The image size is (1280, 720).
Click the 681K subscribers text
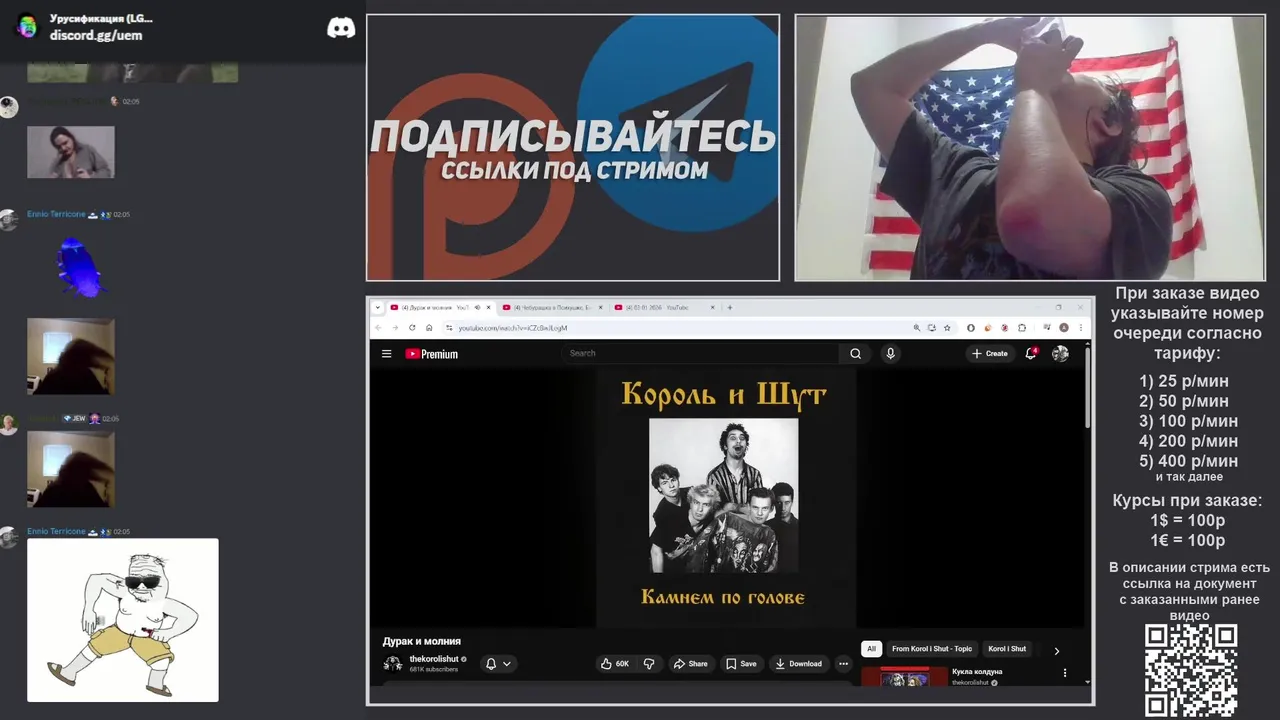[x=434, y=669]
